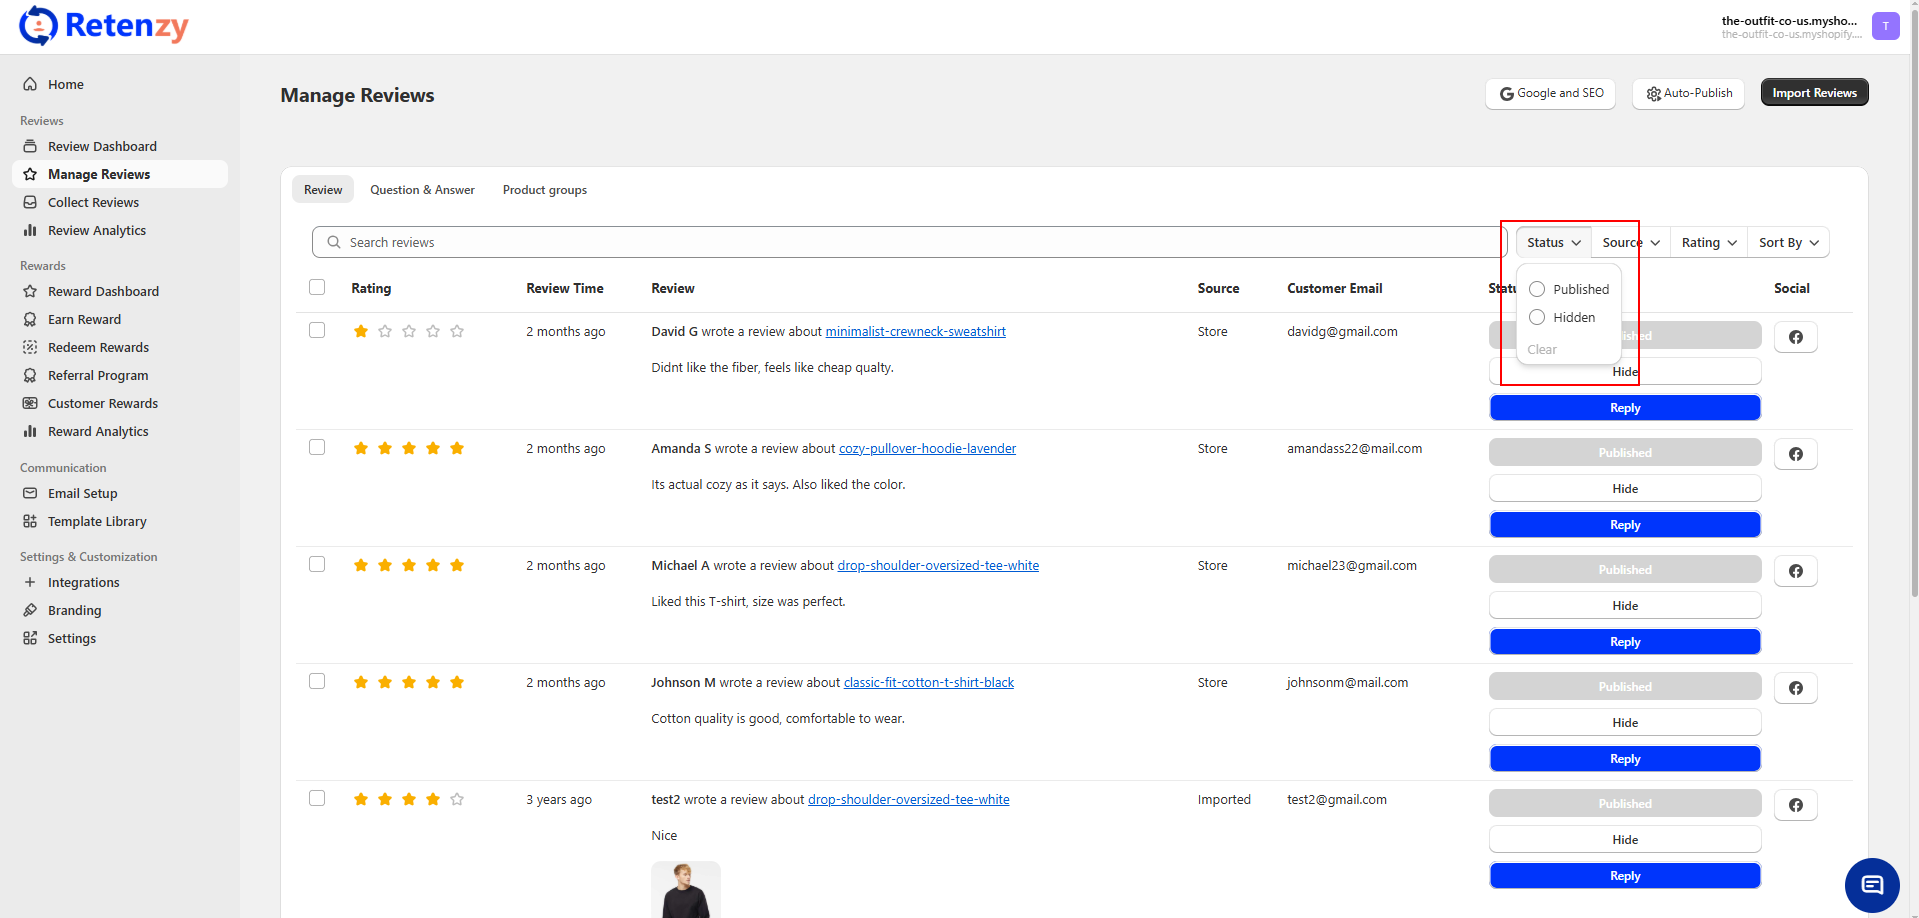
Task: Select the Hidden status radio option
Action: pos(1537,317)
